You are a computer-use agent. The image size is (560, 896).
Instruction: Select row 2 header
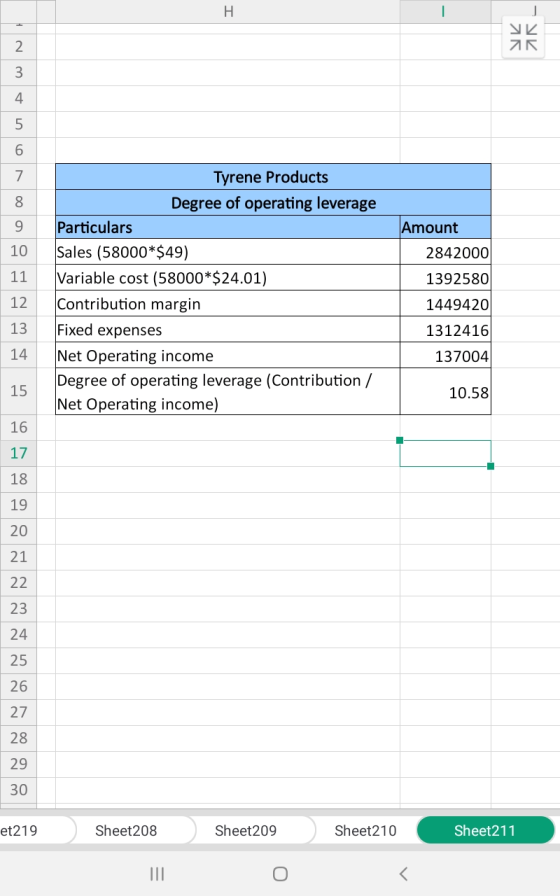18,46
